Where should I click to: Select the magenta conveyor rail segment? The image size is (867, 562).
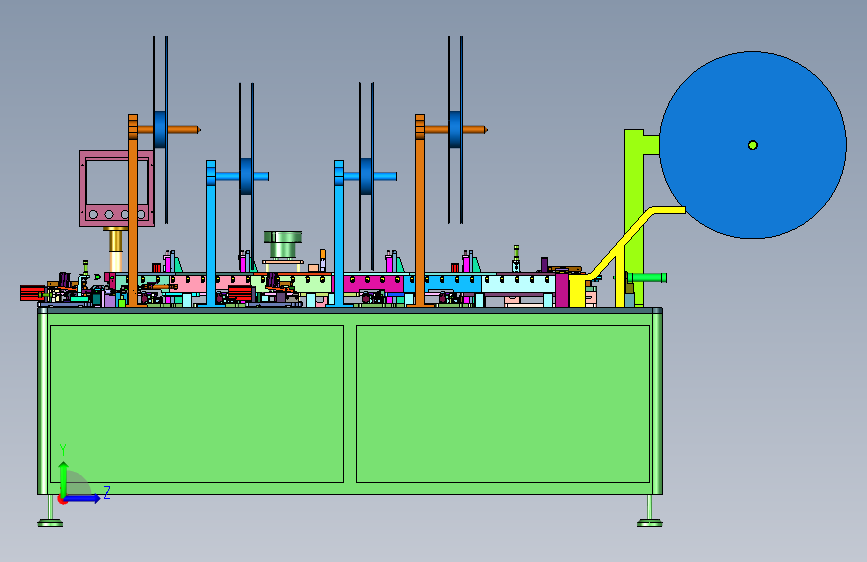[x=373, y=284]
